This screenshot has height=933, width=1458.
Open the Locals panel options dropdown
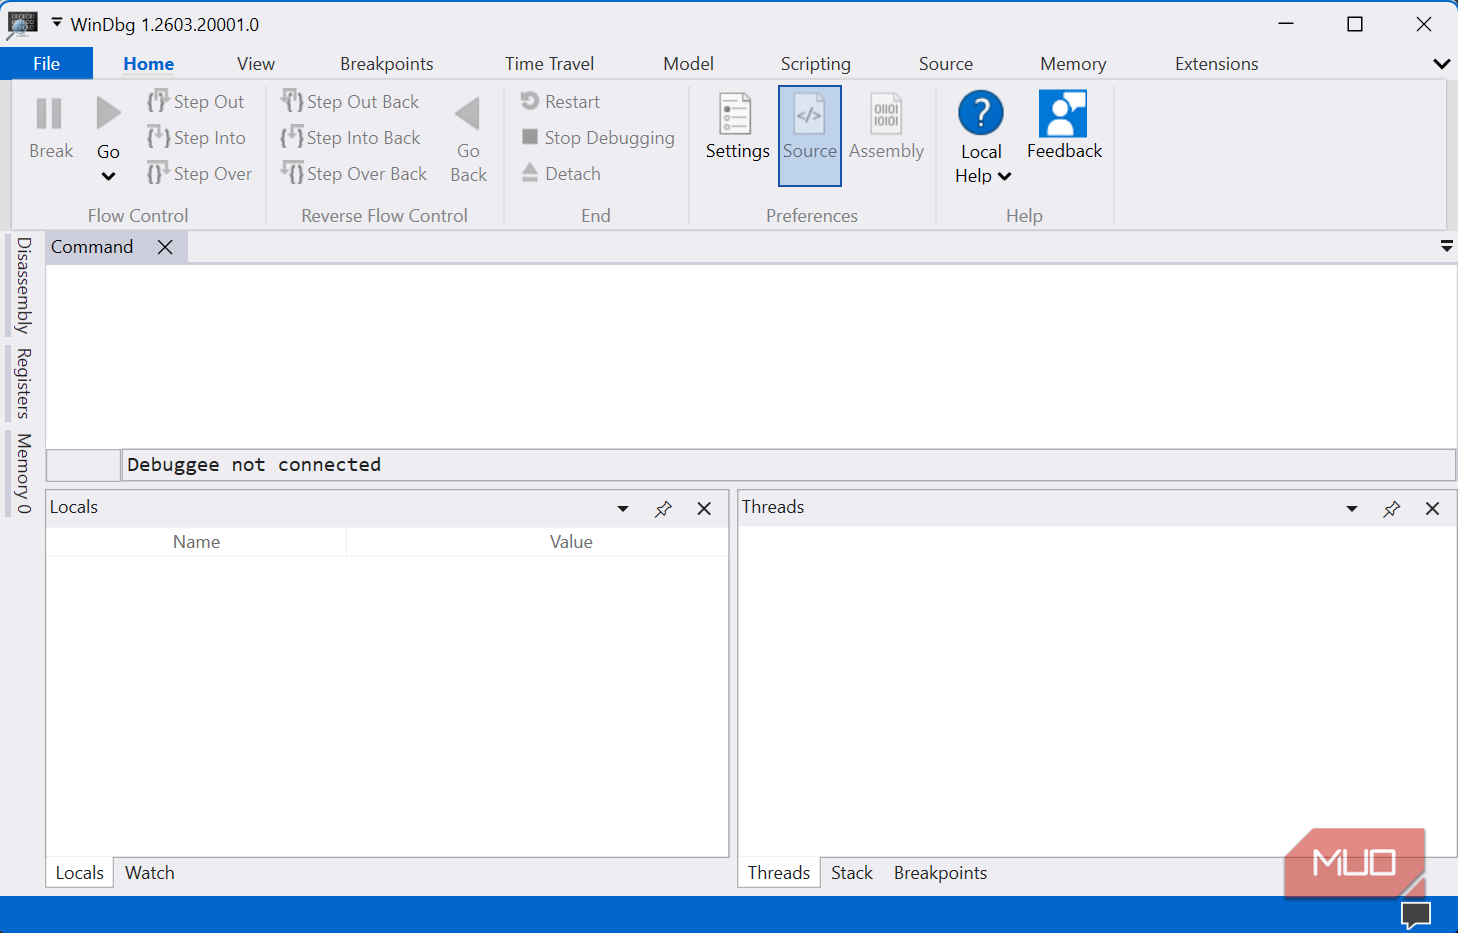(x=623, y=509)
